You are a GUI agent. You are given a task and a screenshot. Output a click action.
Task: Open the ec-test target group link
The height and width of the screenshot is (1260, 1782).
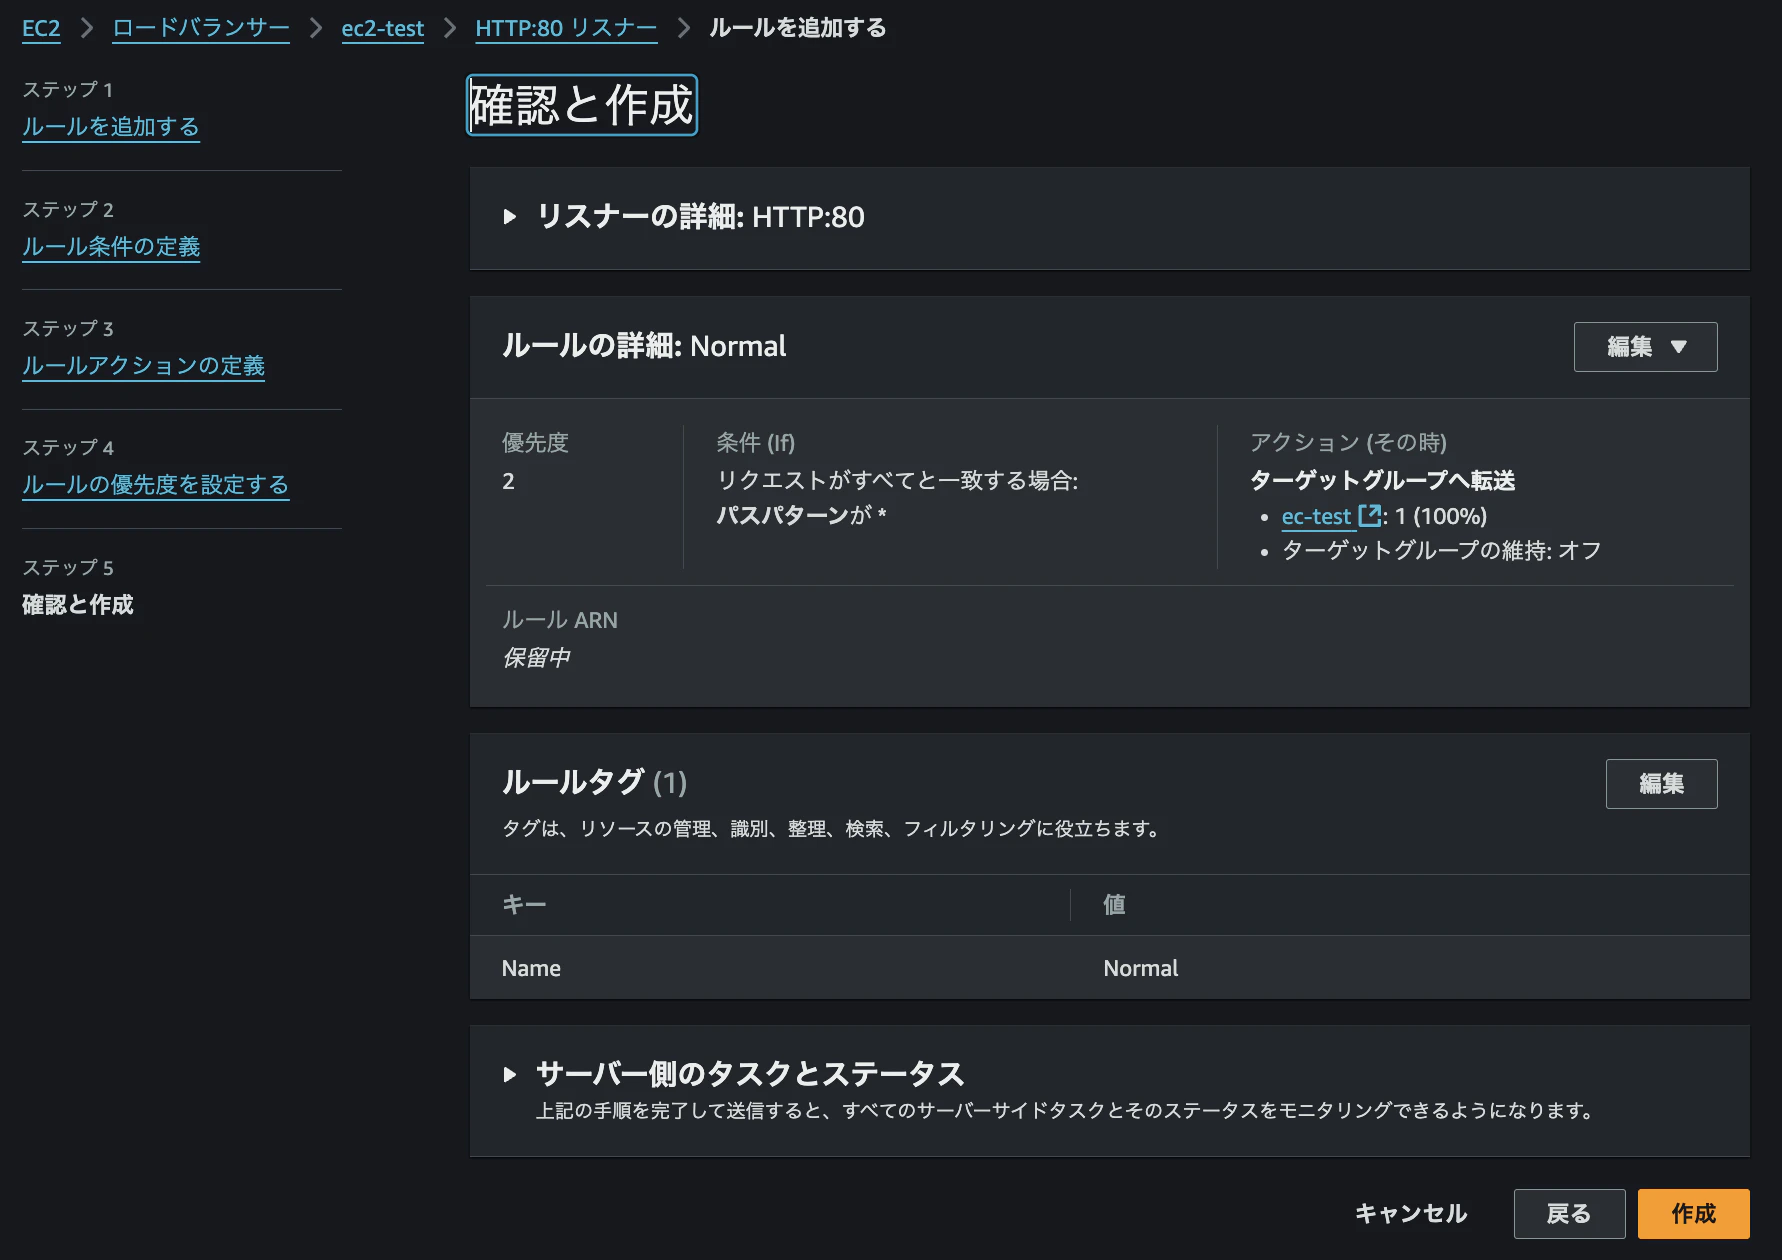(1316, 516)
